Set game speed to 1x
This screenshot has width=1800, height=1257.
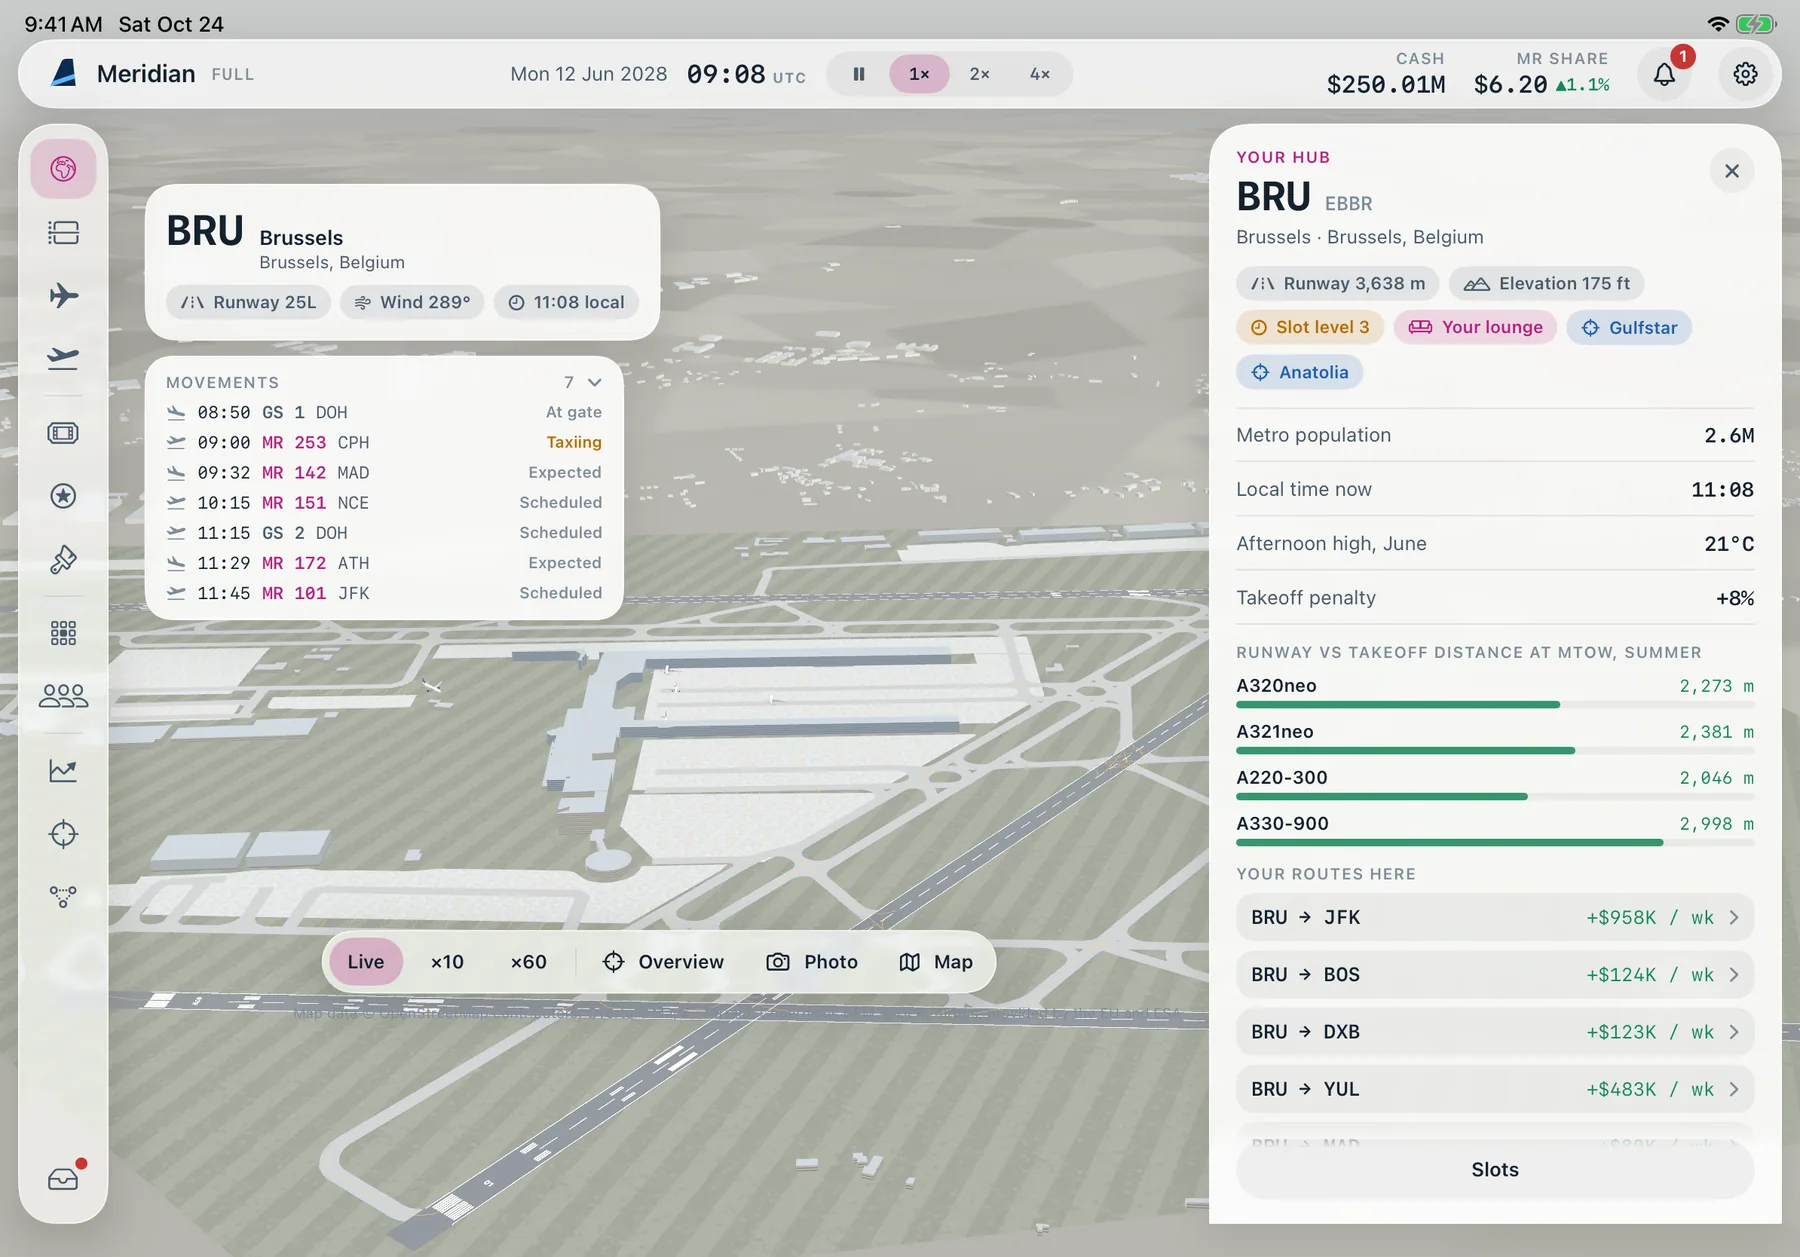click(919, 74)
